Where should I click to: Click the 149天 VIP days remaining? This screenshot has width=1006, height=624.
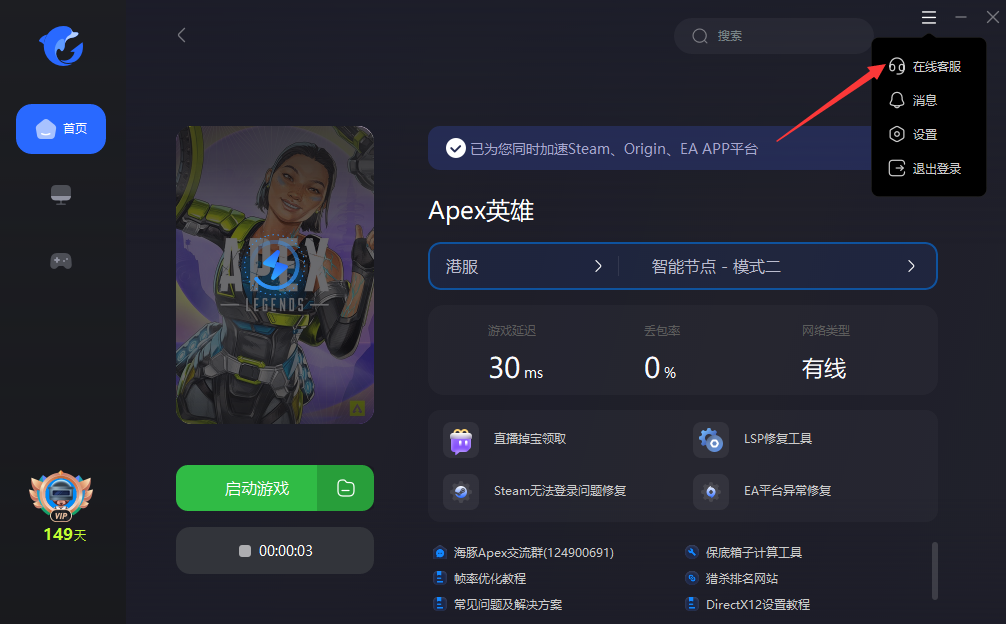(x=65, y=534)
